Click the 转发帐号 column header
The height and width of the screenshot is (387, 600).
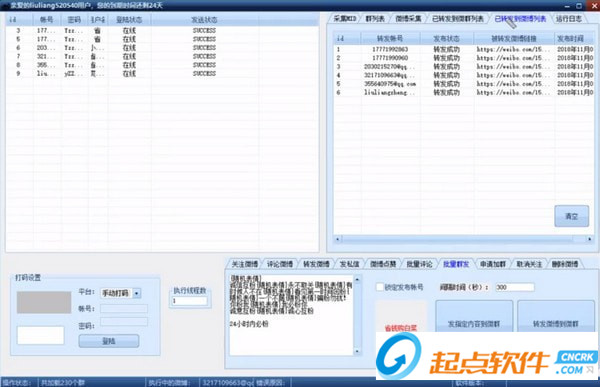point(390,38)
